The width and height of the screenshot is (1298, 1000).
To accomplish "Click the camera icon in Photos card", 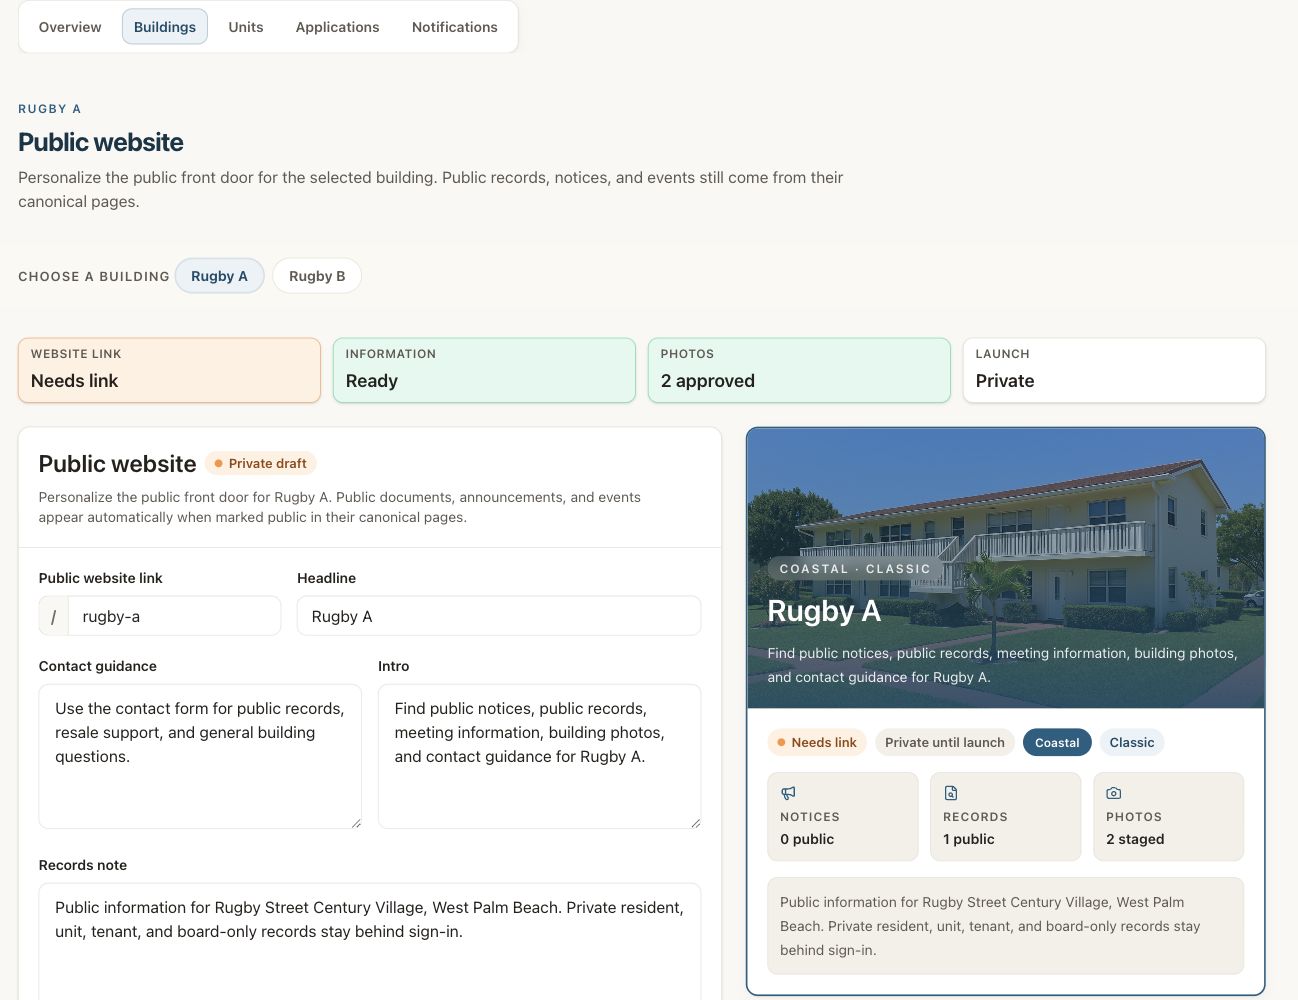I will click(1113, 793).
